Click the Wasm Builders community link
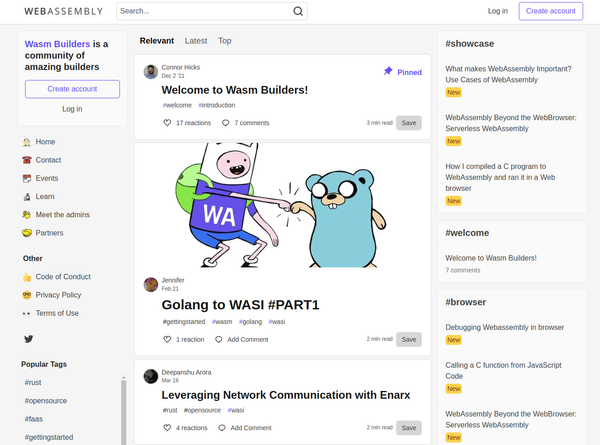Screen dimensions: 600x445 tap(57, 44)
